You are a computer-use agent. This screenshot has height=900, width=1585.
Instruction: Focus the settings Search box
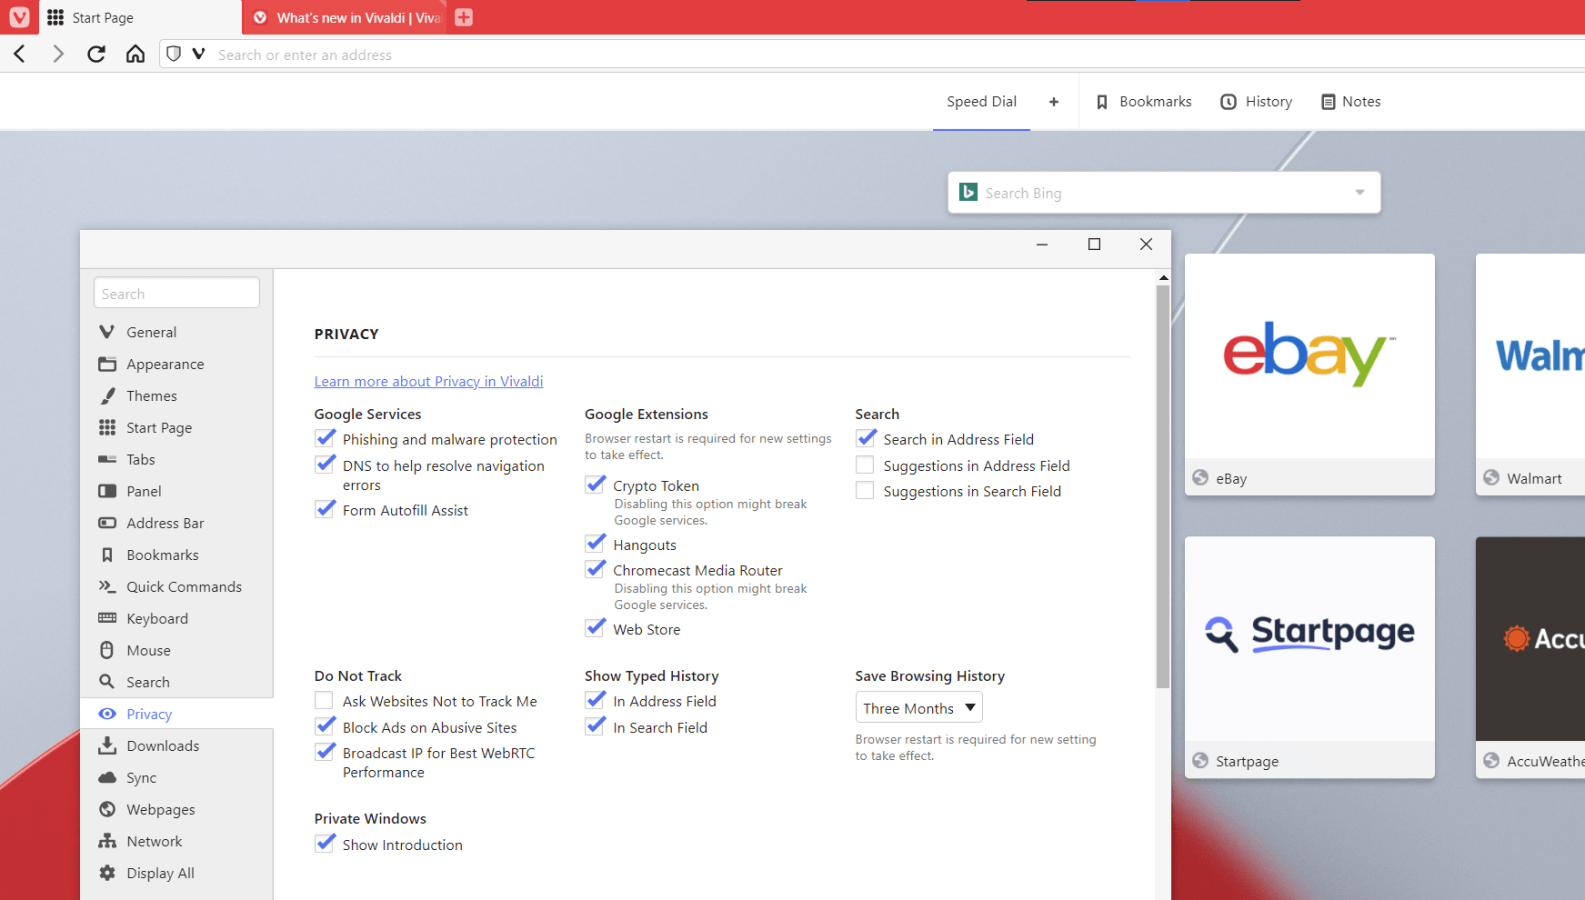click(x=177, y=293)
